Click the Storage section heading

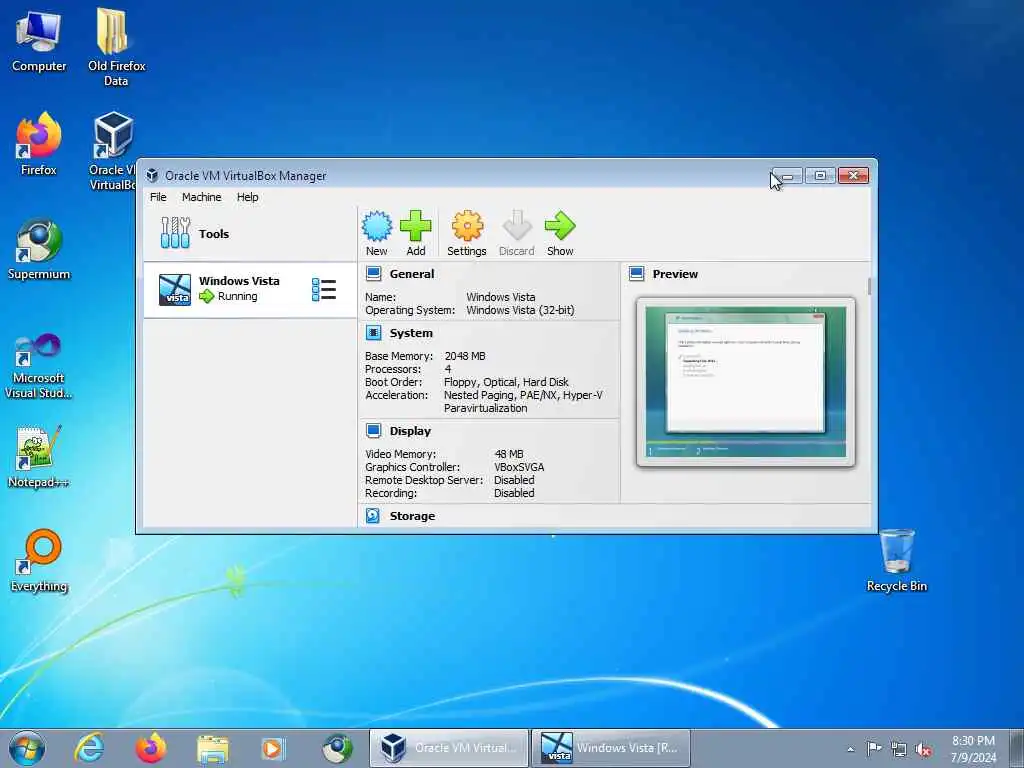[412, 516]
